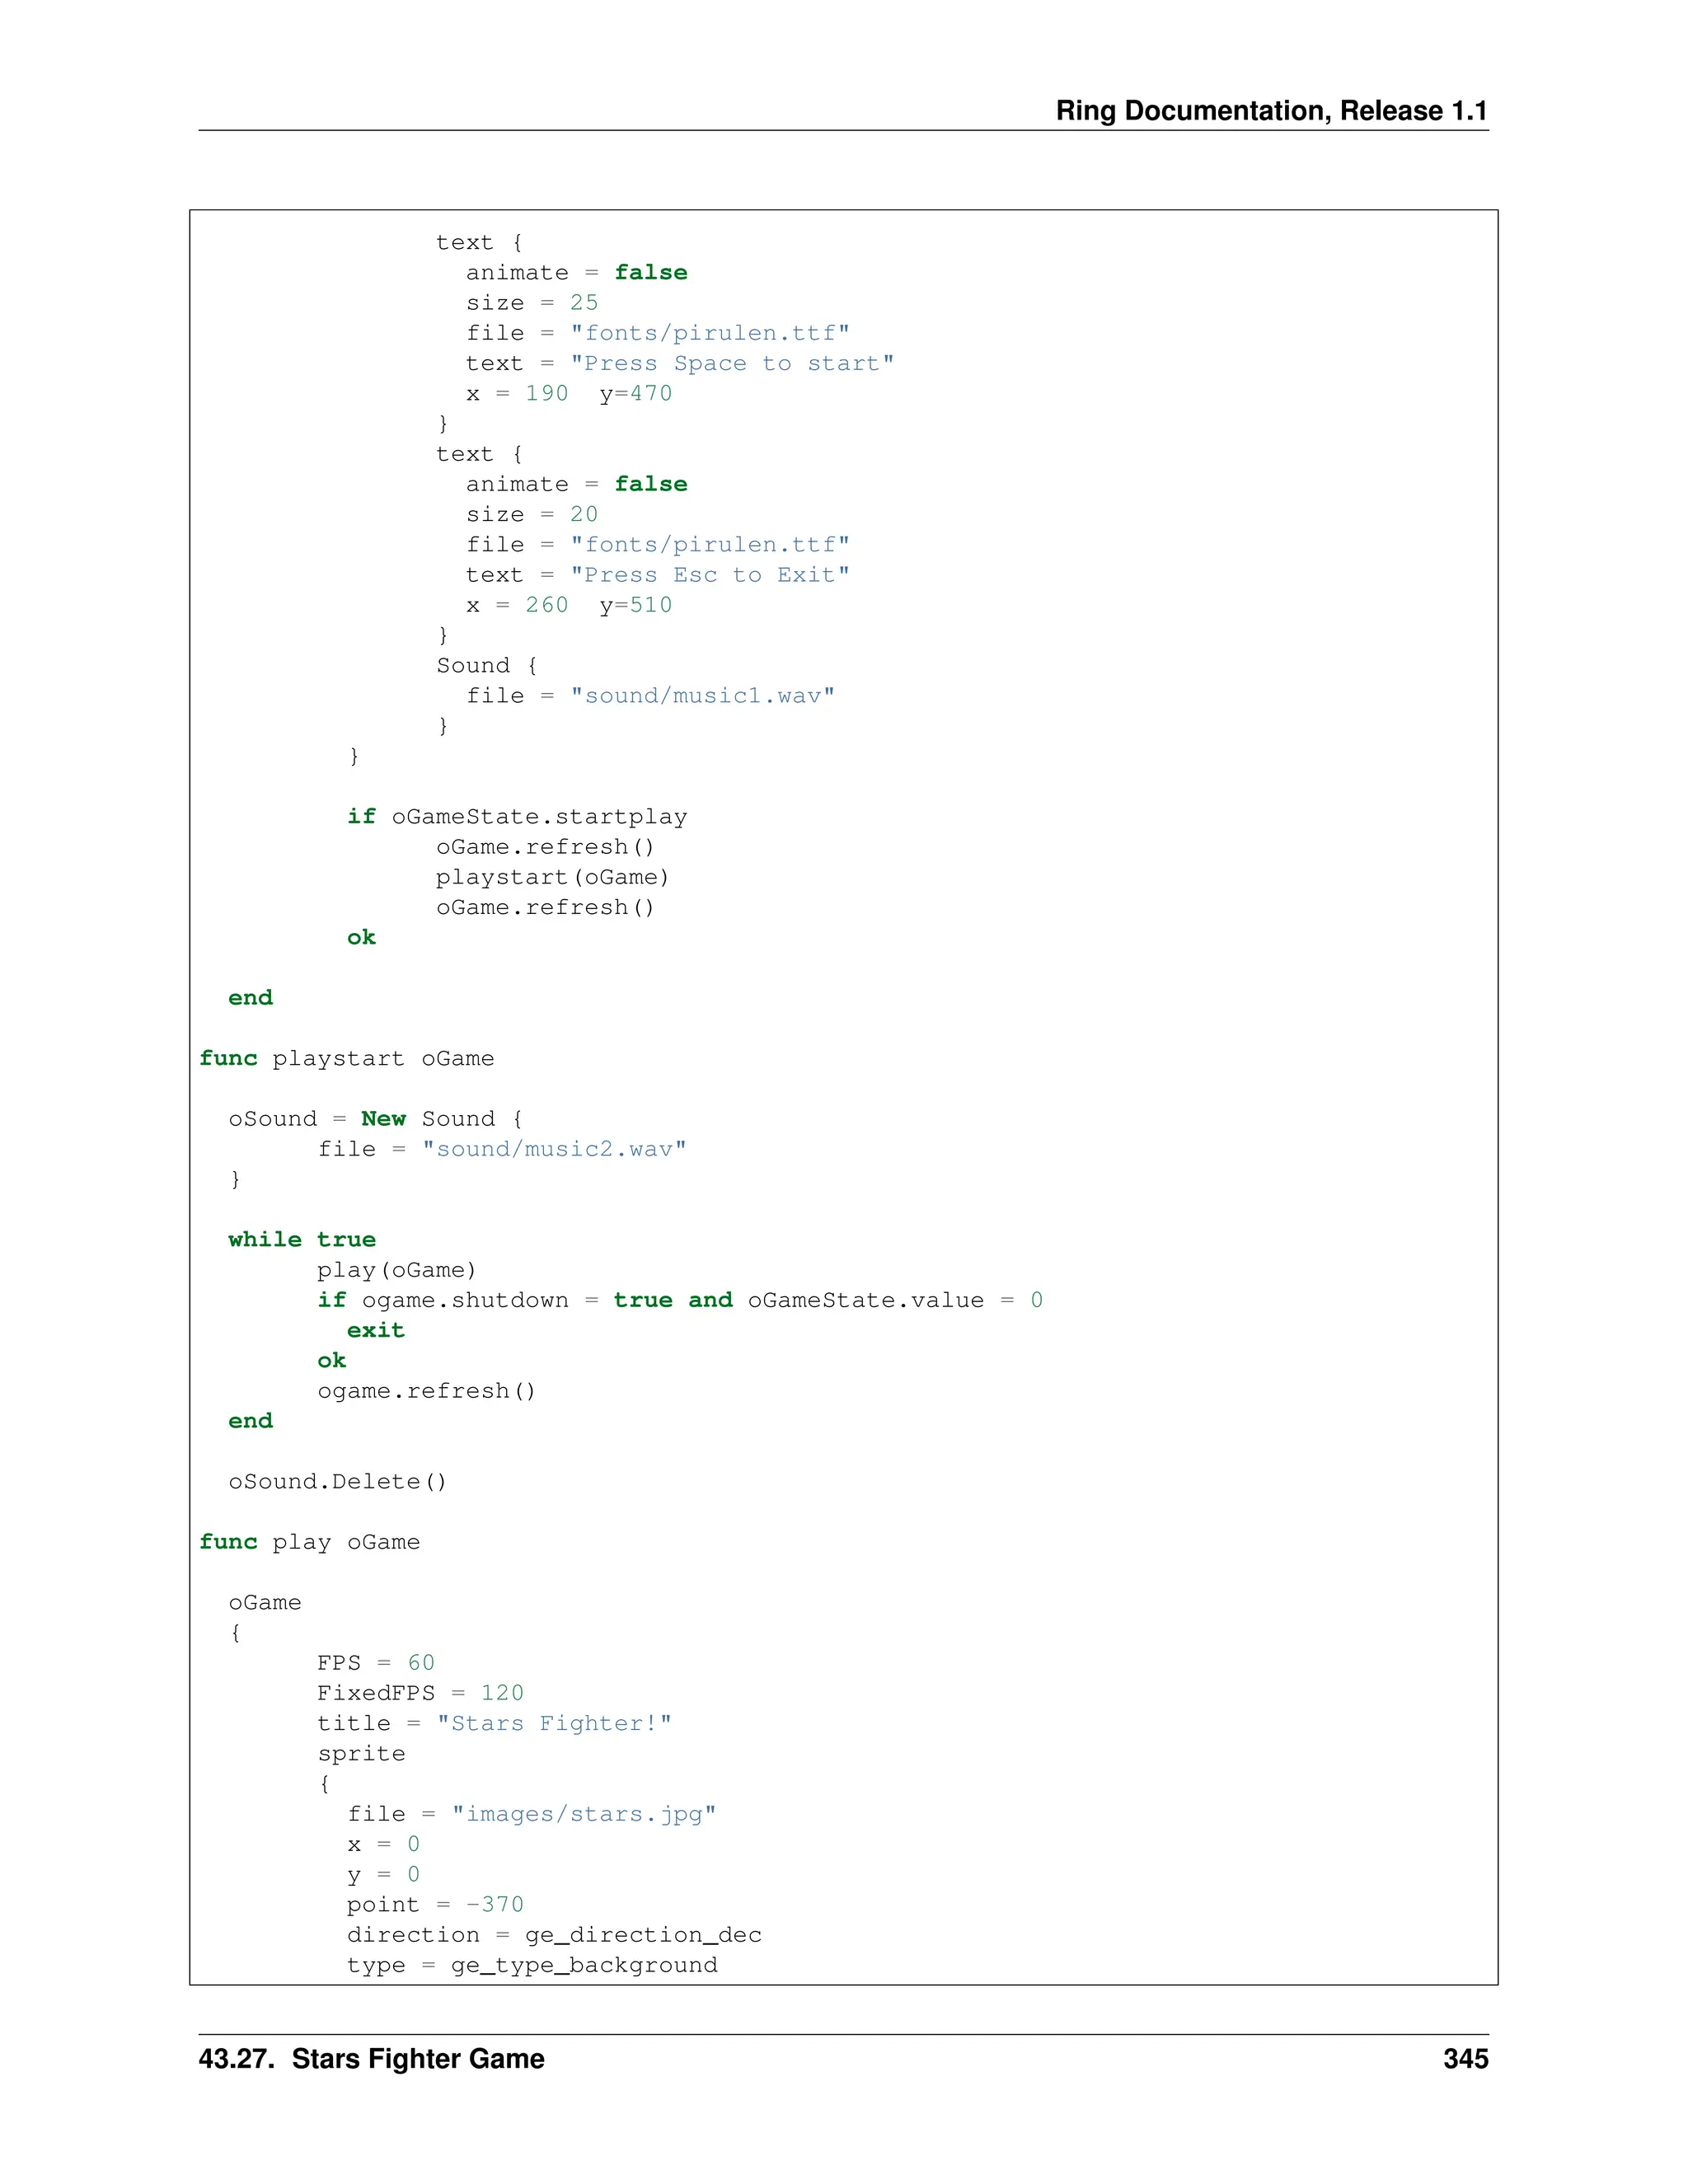Screen dimensions: 1688x2184
Task: Click the string "Press Esc to Exit"
Action: 710,575
